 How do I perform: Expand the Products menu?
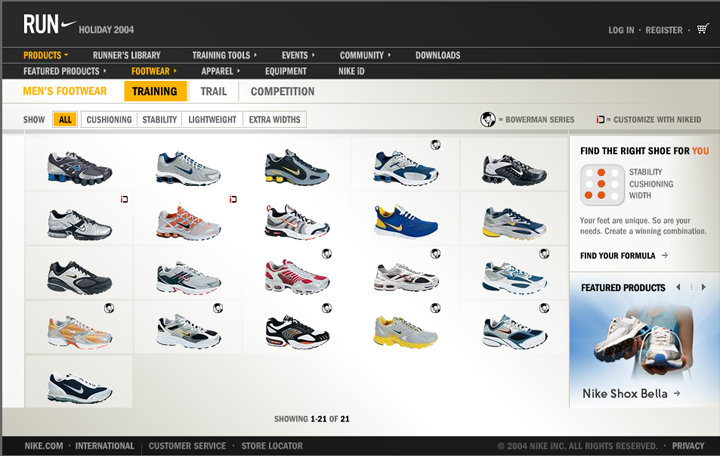point(45,55)
